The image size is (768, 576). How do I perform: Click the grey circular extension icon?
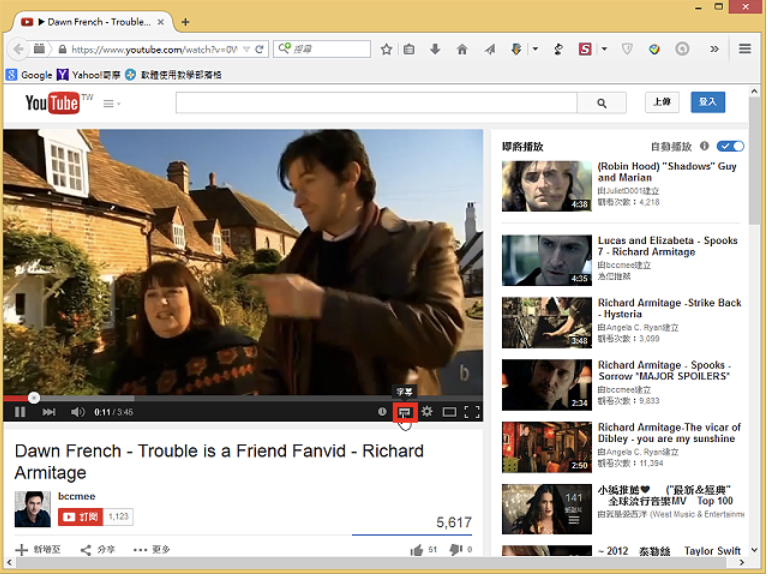tap(682, 49)
